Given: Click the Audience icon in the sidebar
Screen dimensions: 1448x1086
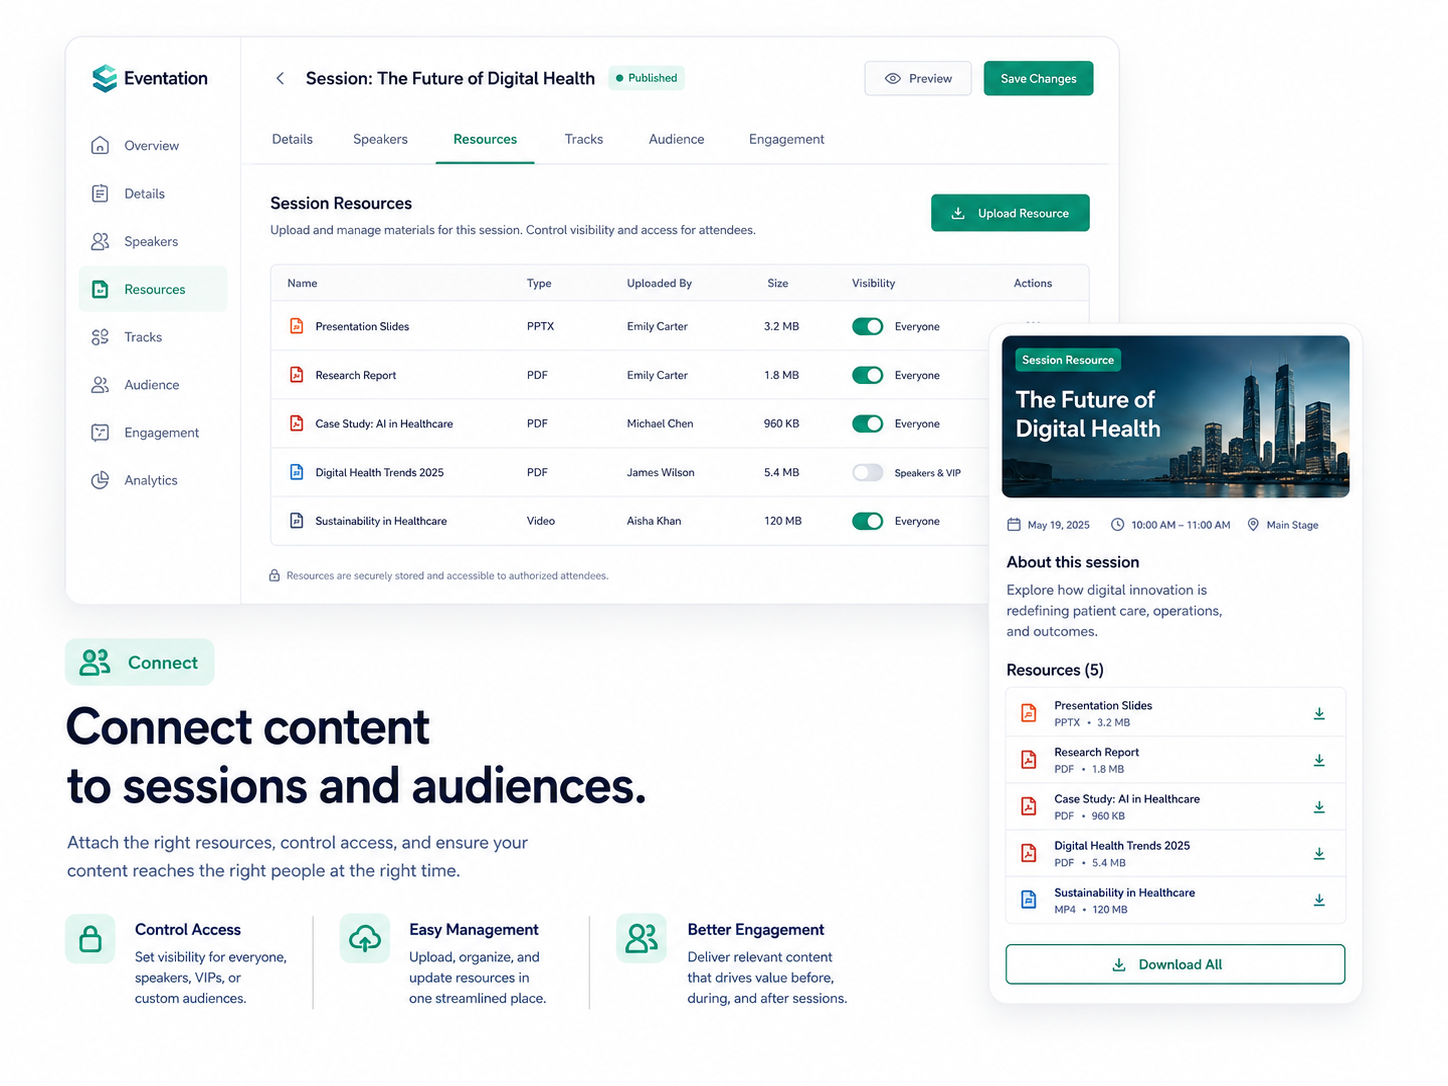Looking at the screenshot, I should click(x=100, y=385).
